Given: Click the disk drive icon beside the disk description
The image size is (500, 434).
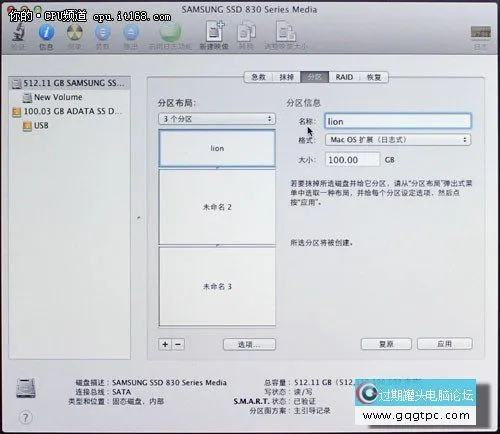Looking at the screenshot, I should [x=26, y=388].
